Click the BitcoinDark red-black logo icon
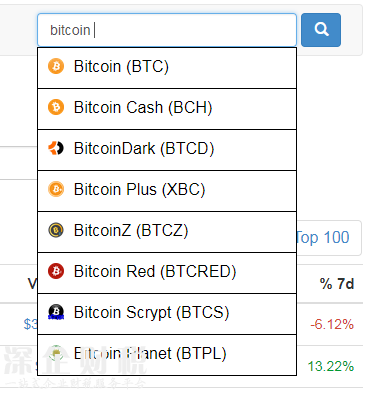The height and width of the screenshot is (394, 390). click(x=56, y=148)
